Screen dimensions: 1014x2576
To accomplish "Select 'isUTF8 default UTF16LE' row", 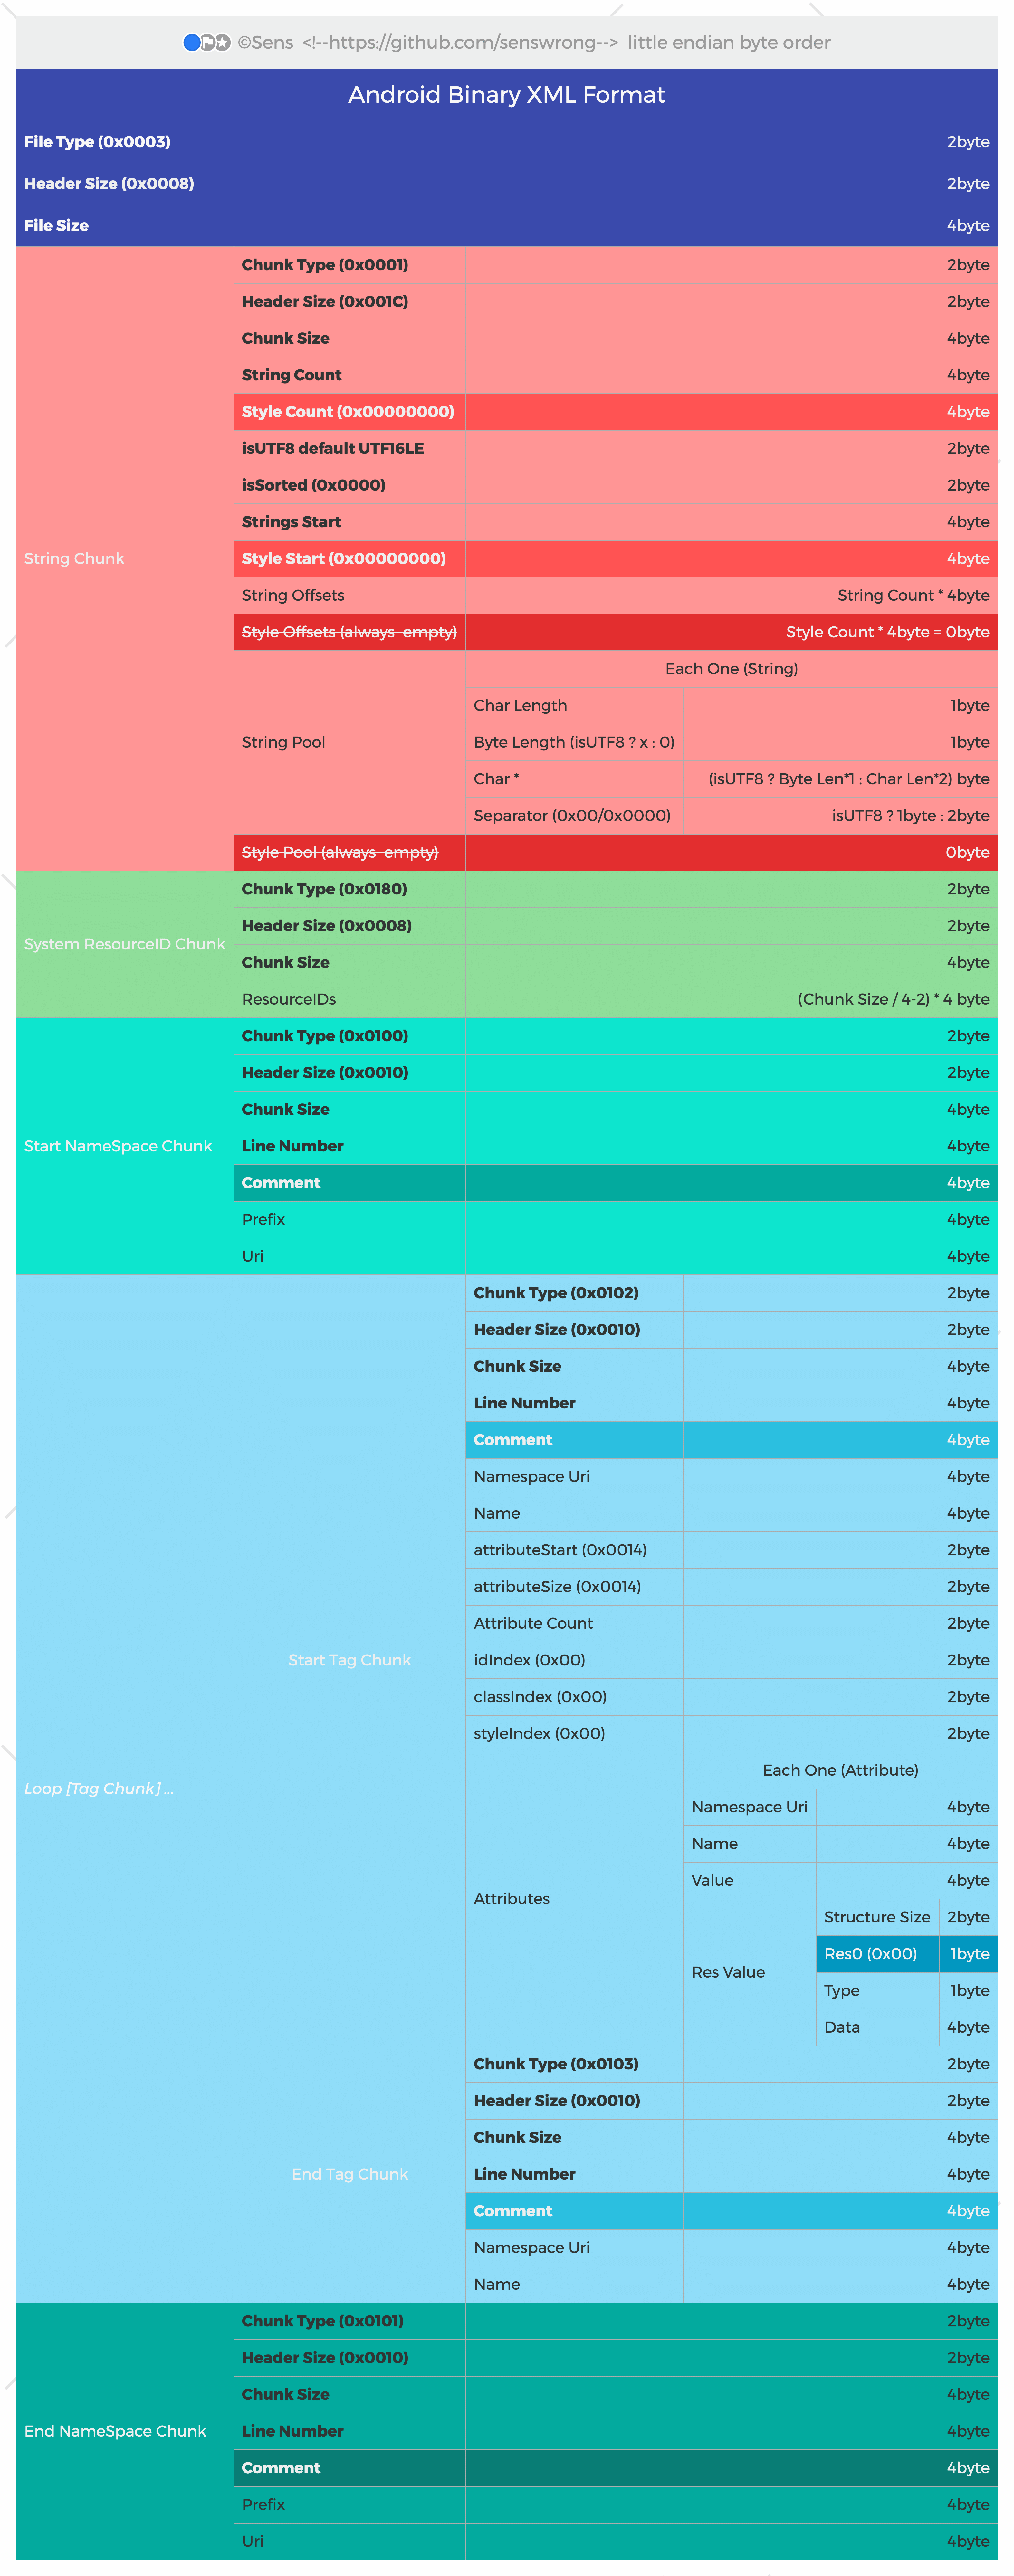I will tap(616, 449).
